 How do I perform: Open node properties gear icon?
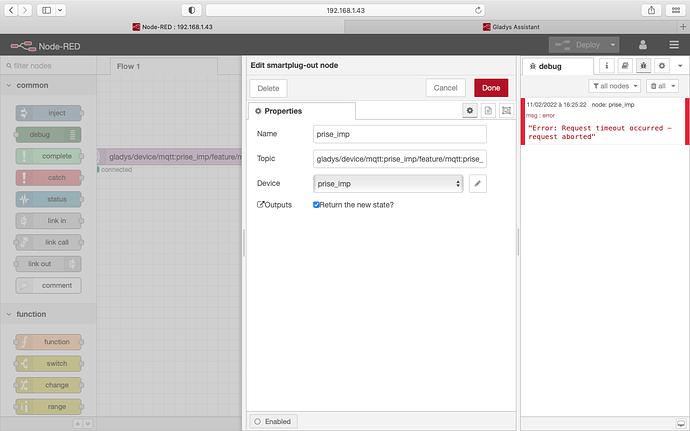click(470, 111)
